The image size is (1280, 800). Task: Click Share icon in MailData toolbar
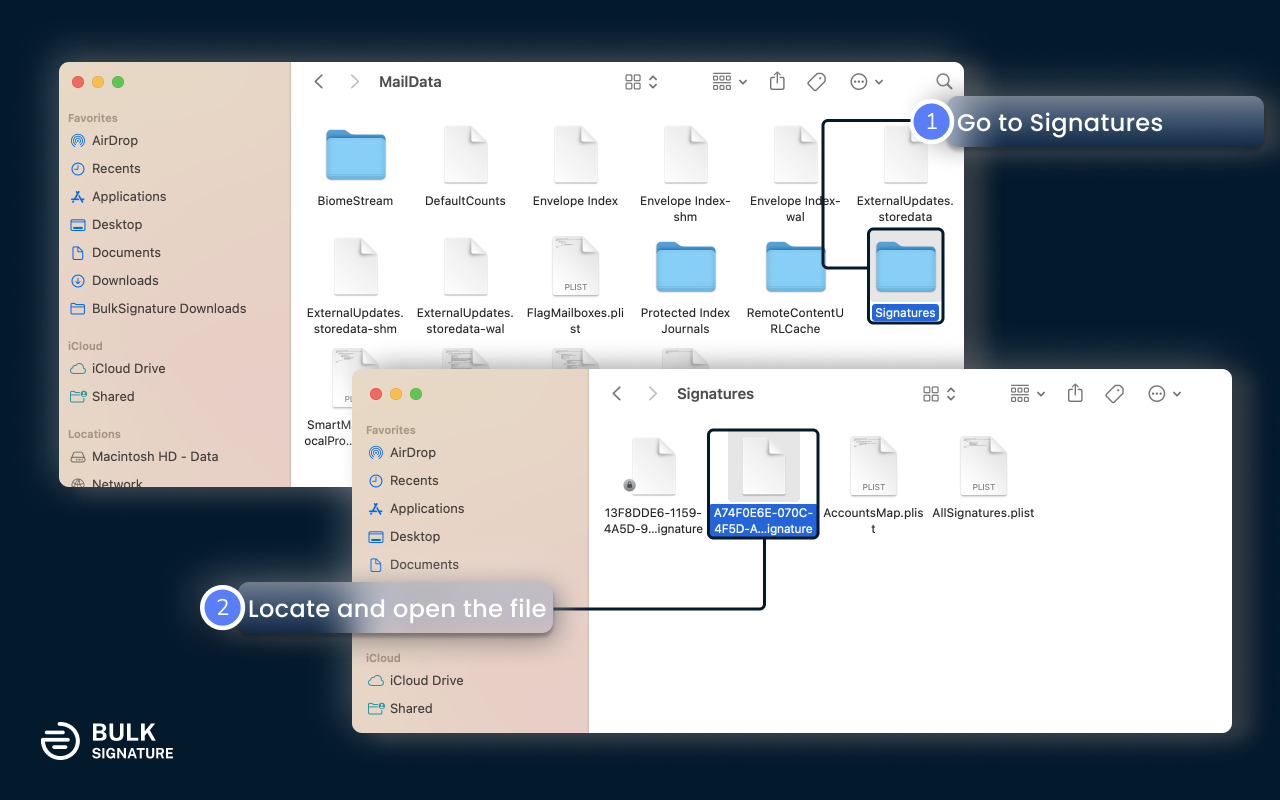point(777,81)
